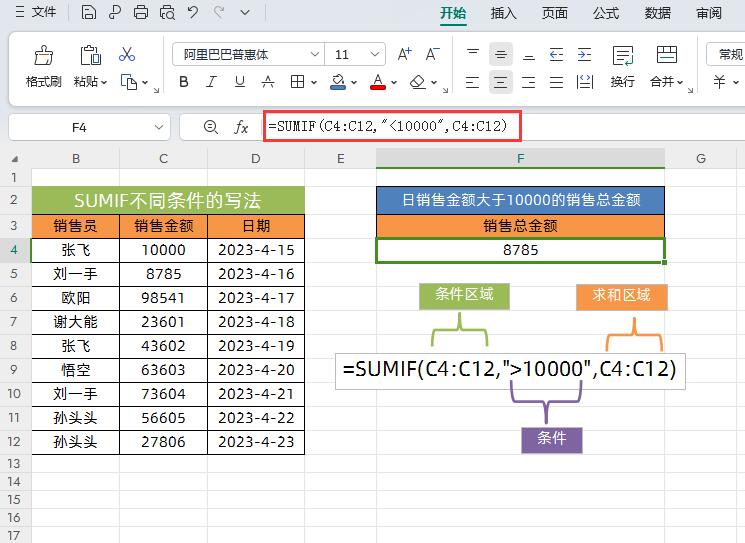Toggle Strikethrough formatting
The image size is (745, 543).
(268, 82)
